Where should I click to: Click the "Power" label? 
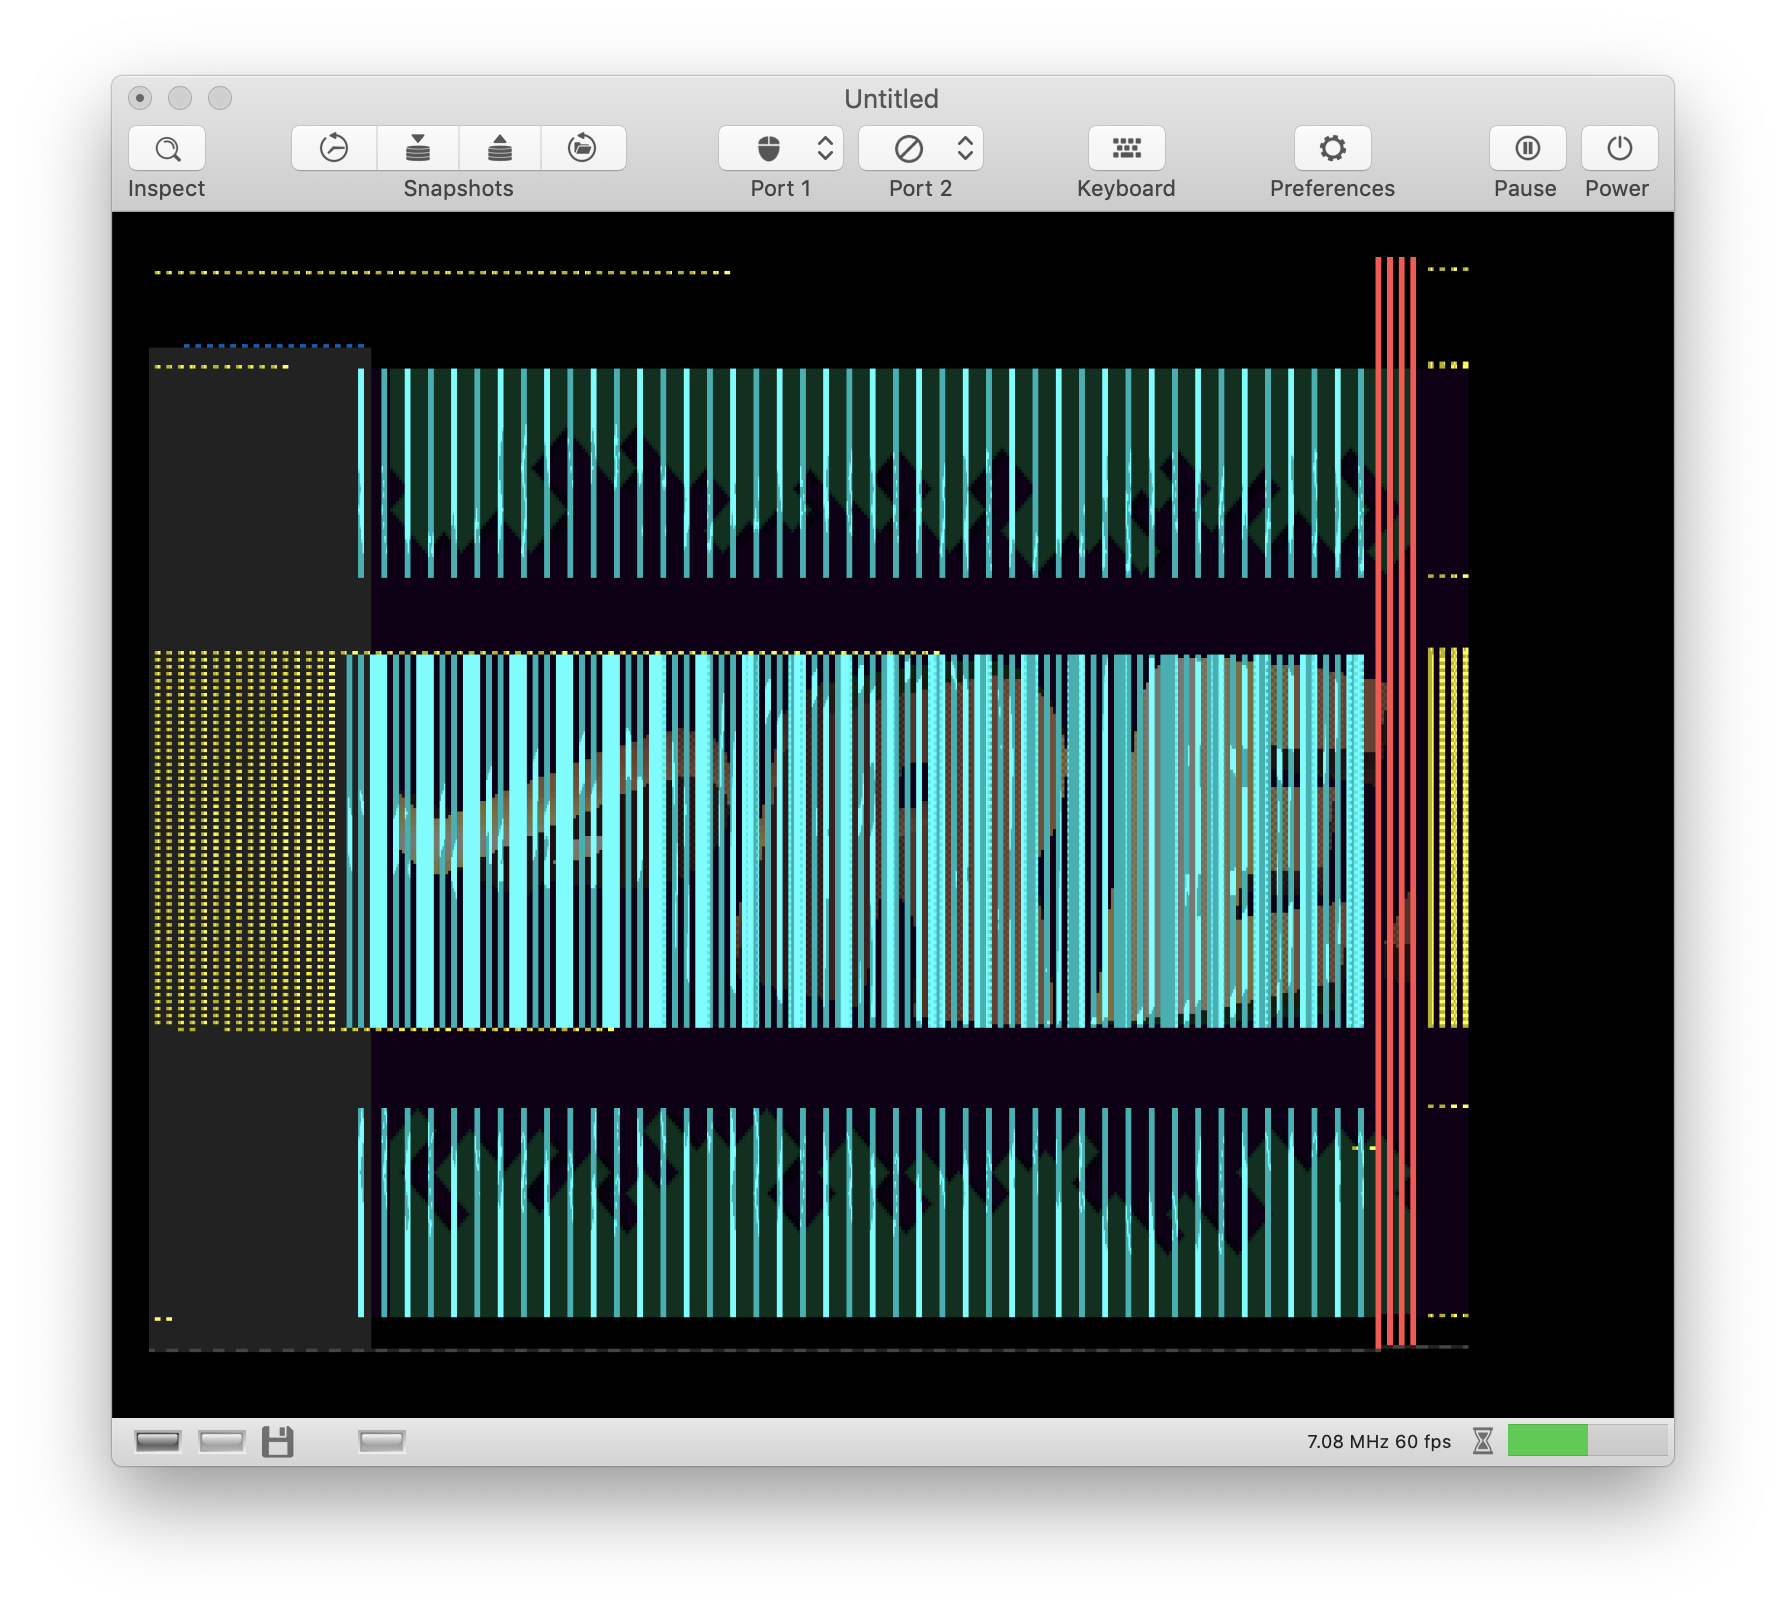1617,189
